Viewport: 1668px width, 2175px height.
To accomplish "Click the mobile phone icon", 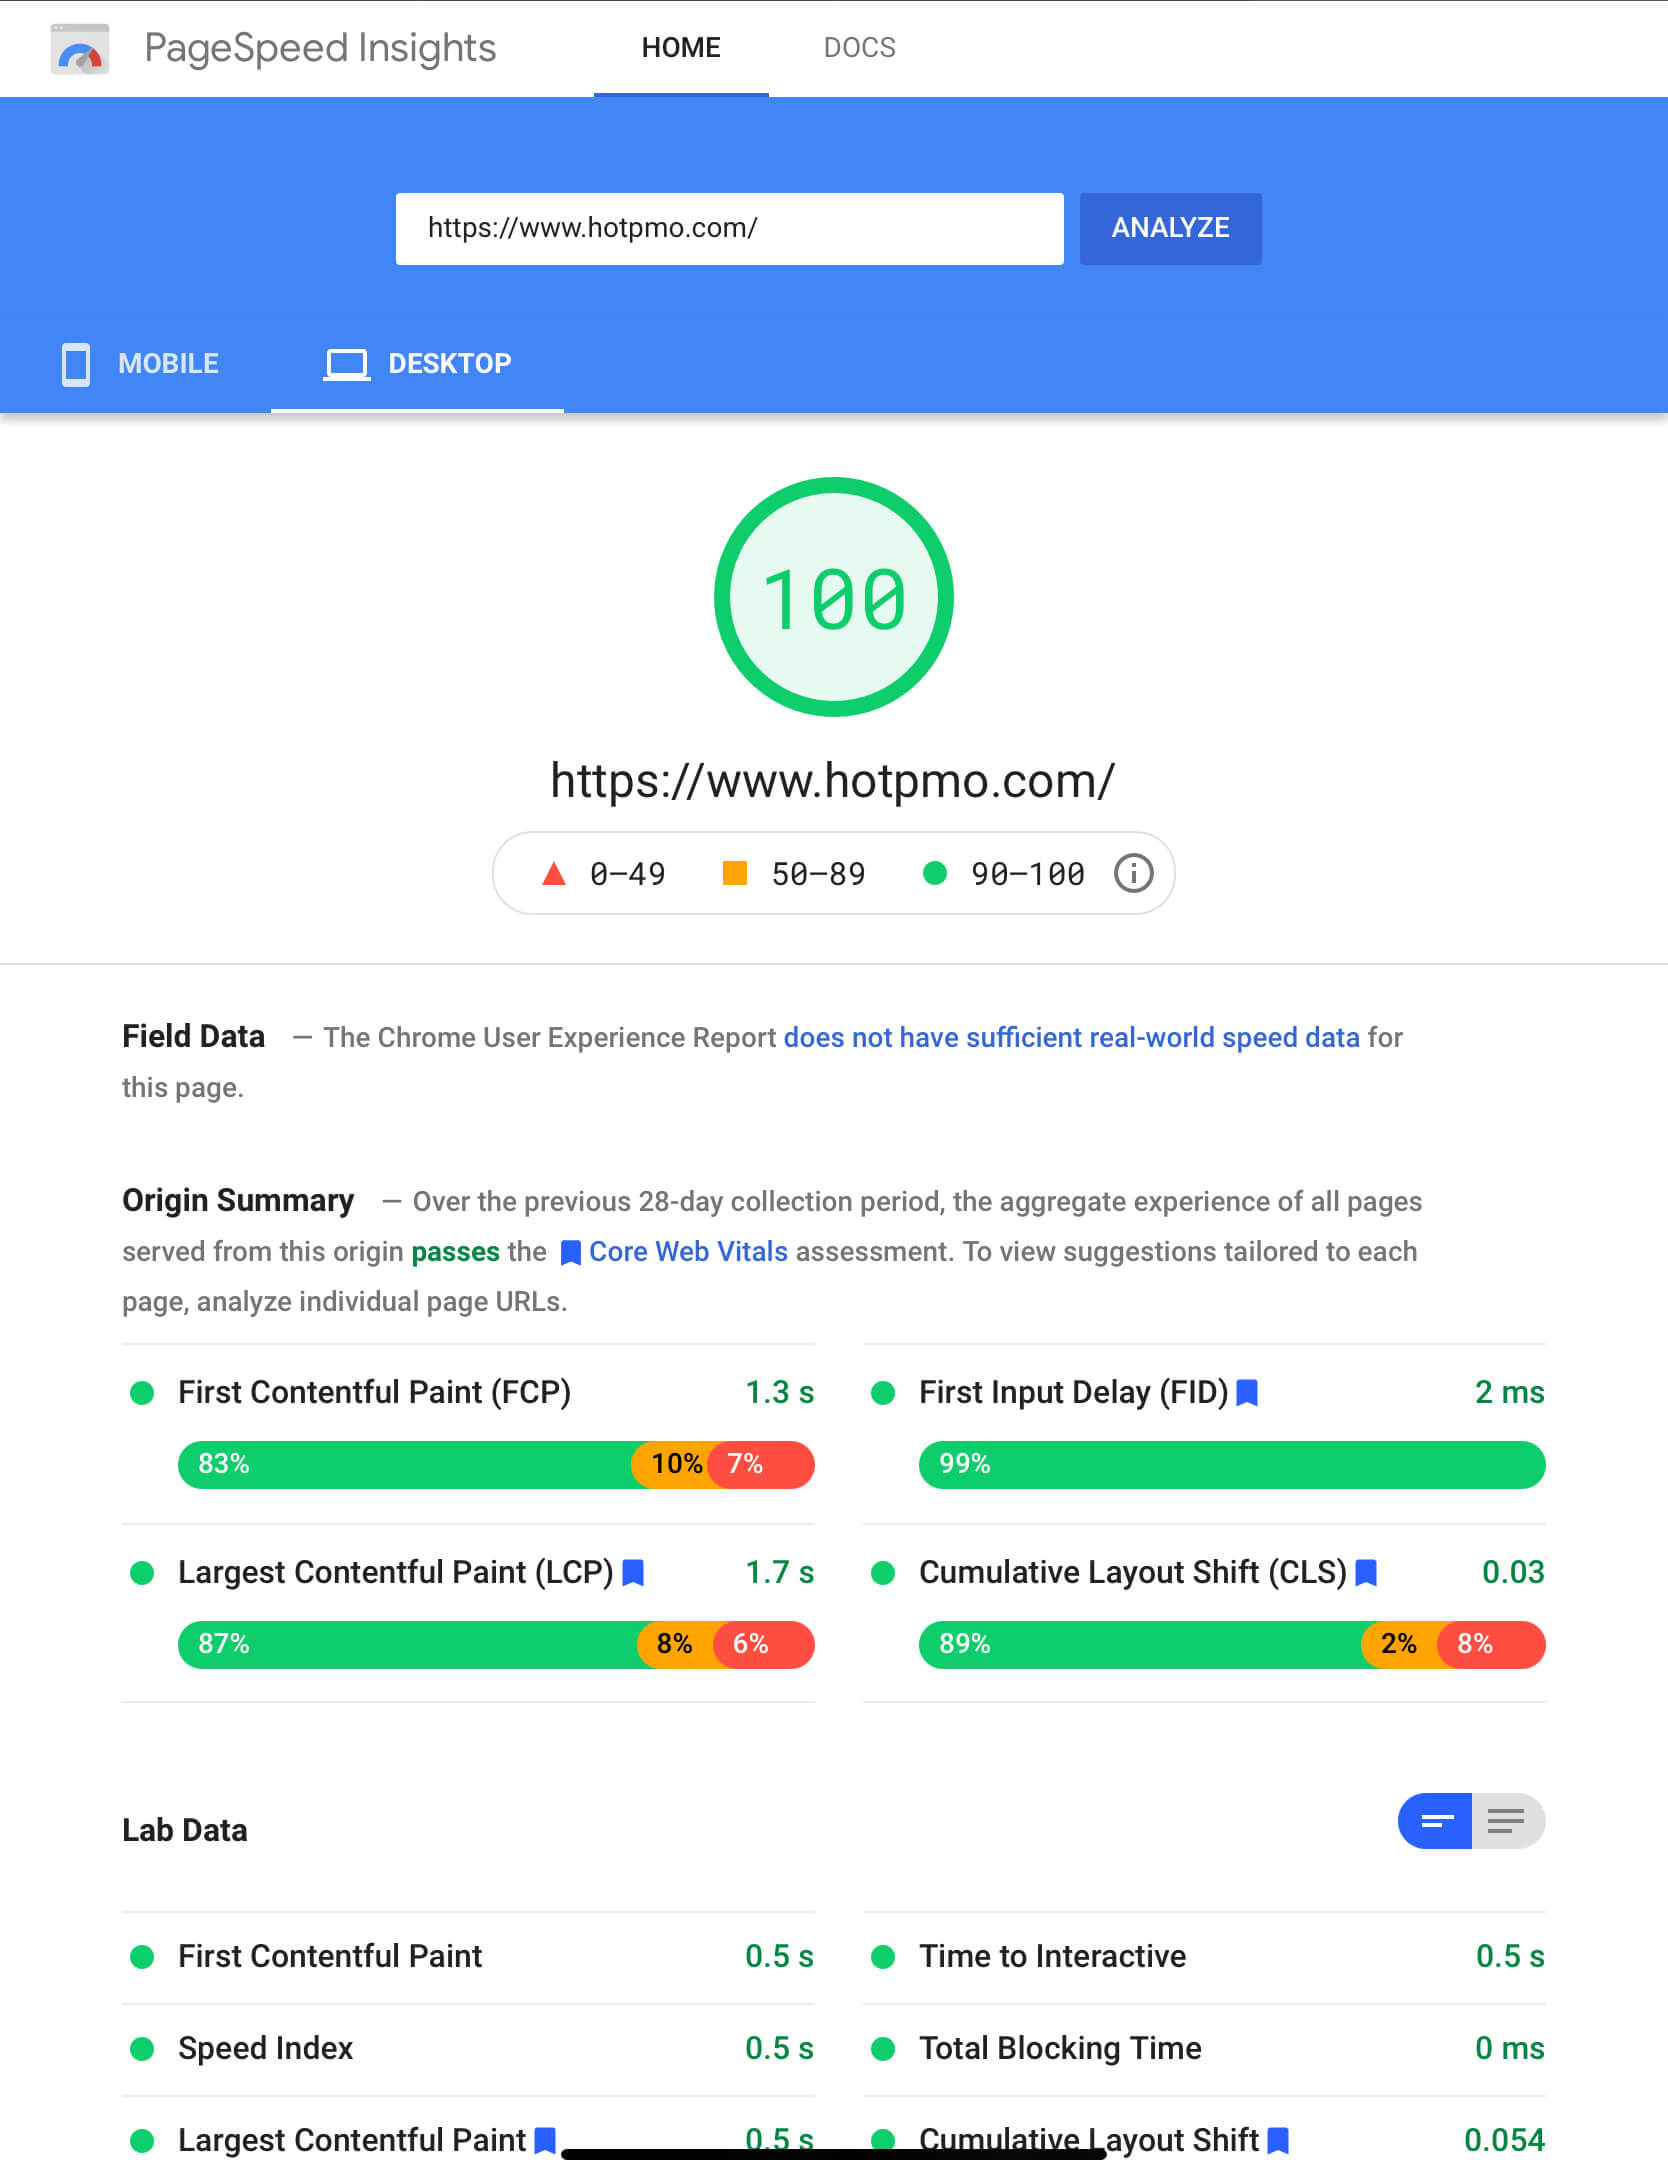I will coord(76,364).
